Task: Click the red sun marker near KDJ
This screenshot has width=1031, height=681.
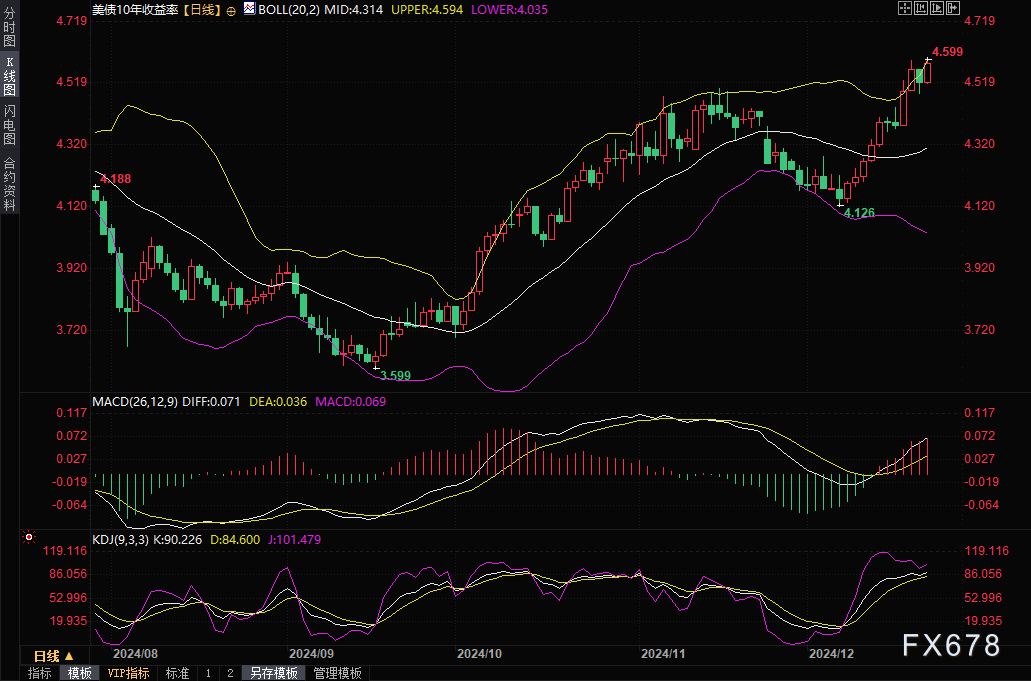Action: tap(29, 537)
